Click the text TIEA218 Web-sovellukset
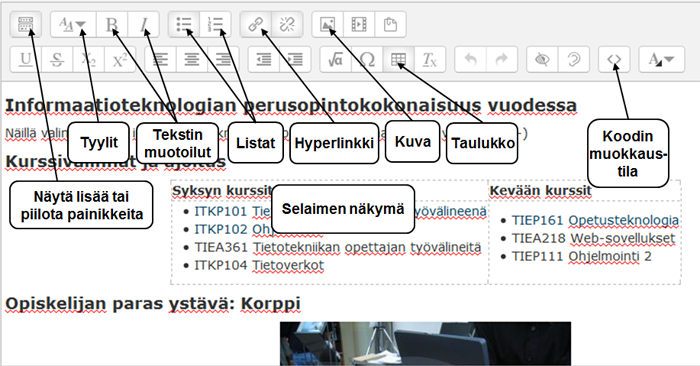 click(x=593, y=238)
